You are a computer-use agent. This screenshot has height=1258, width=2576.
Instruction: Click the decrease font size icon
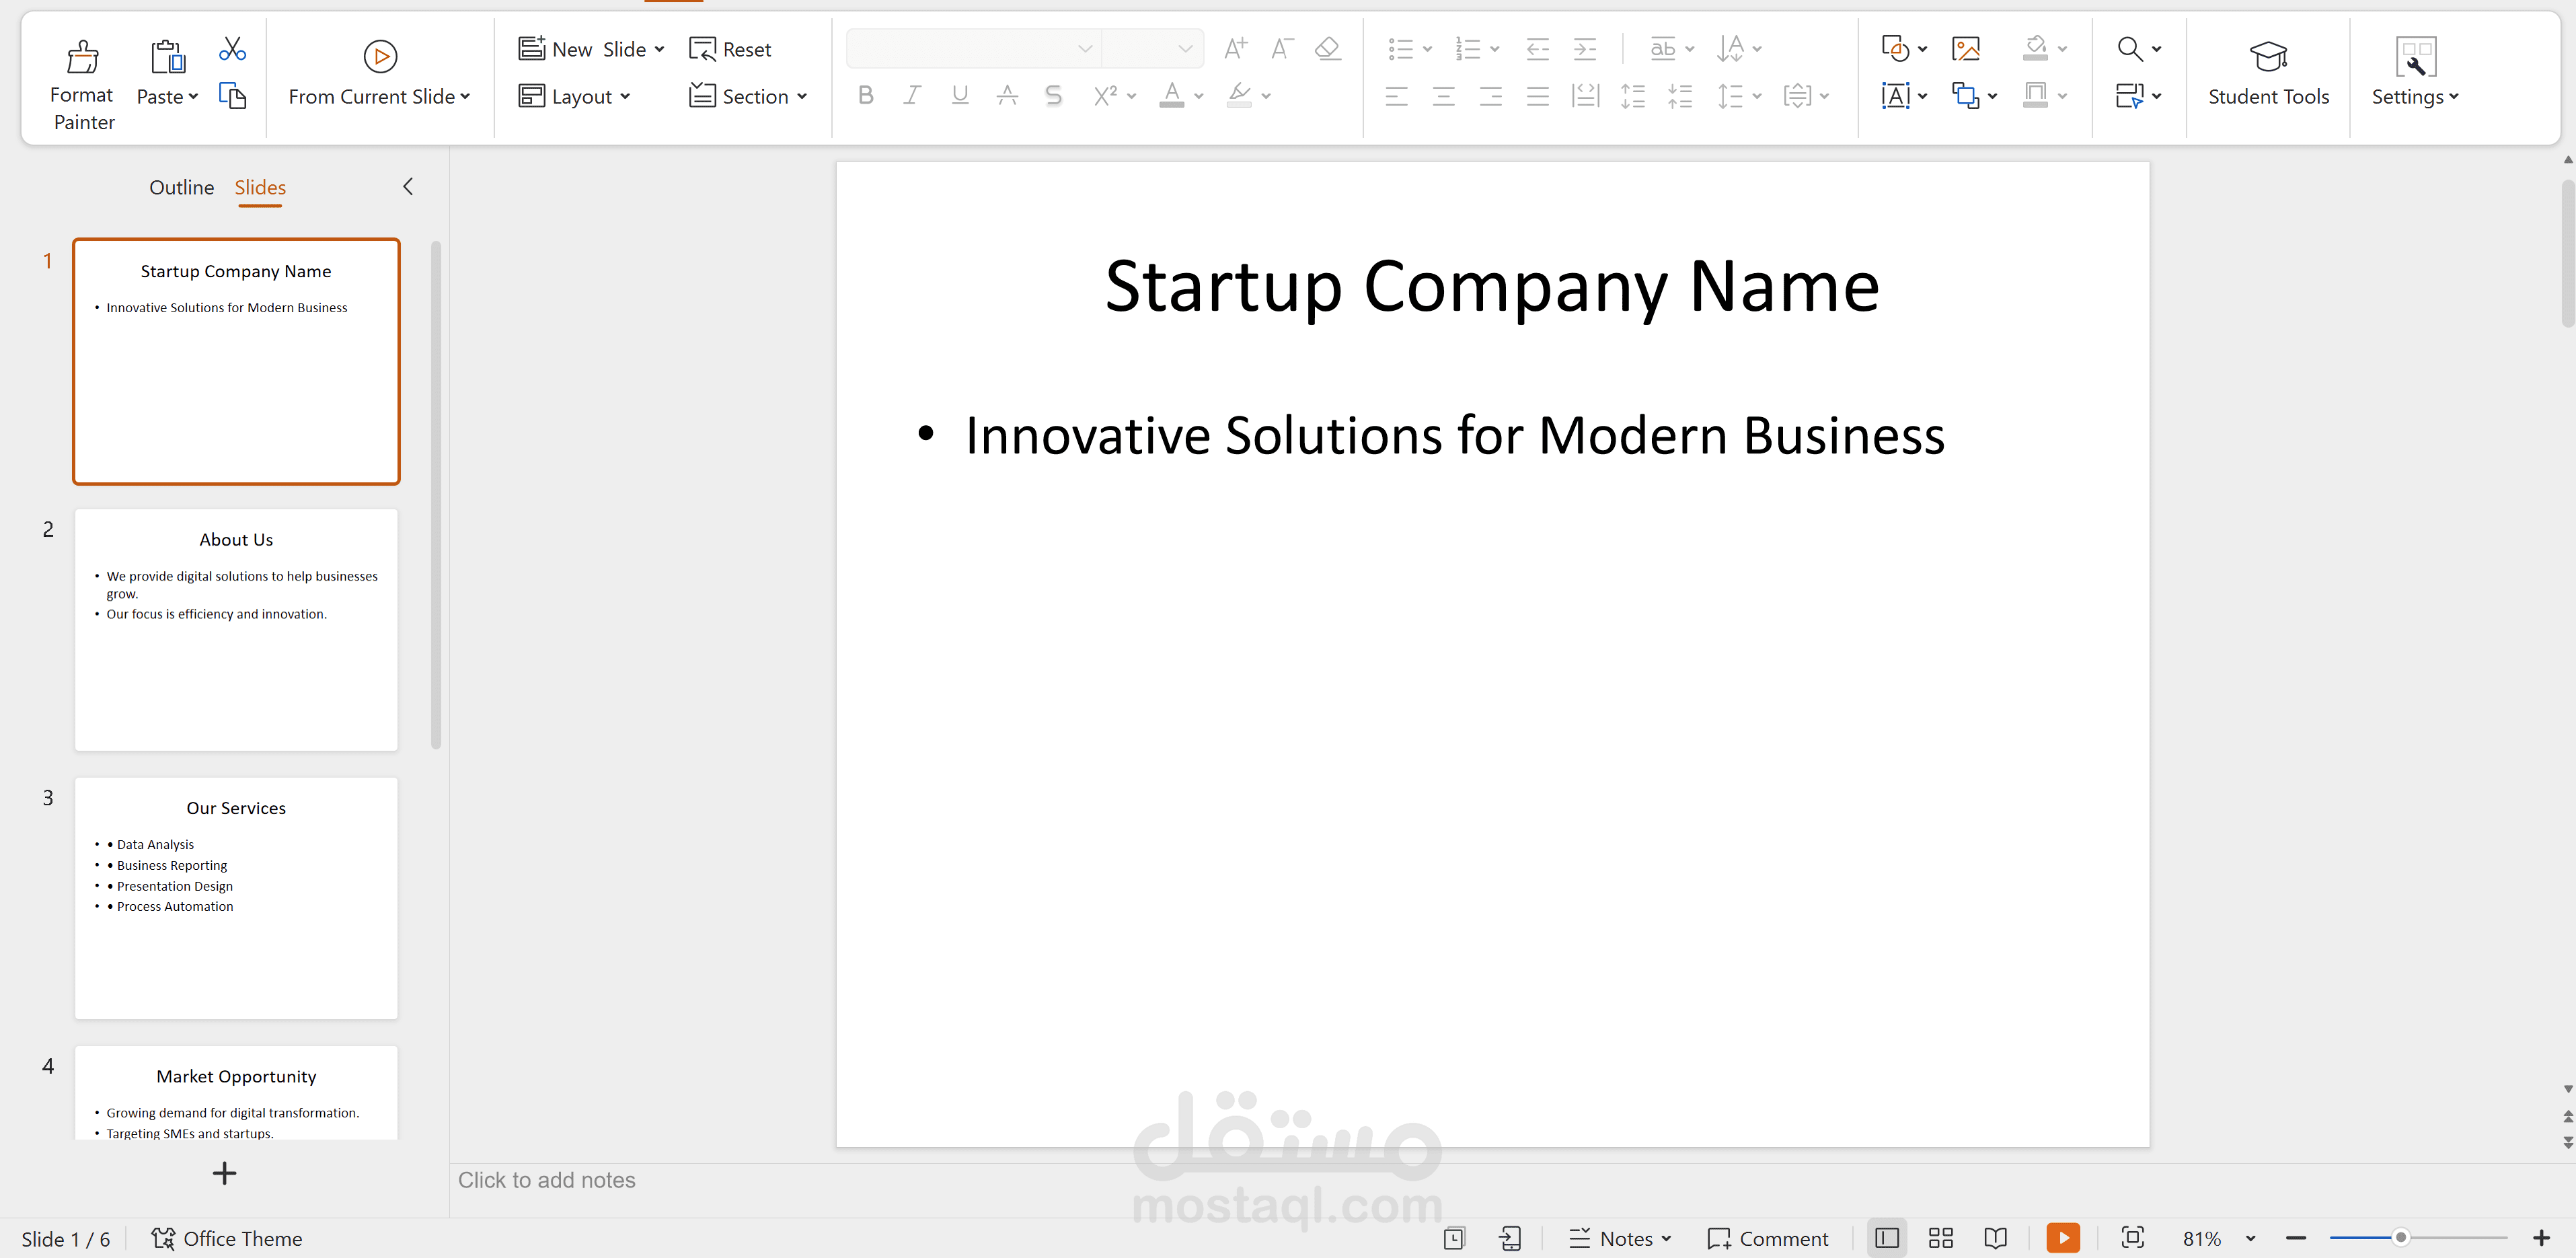coord(1282,48)
